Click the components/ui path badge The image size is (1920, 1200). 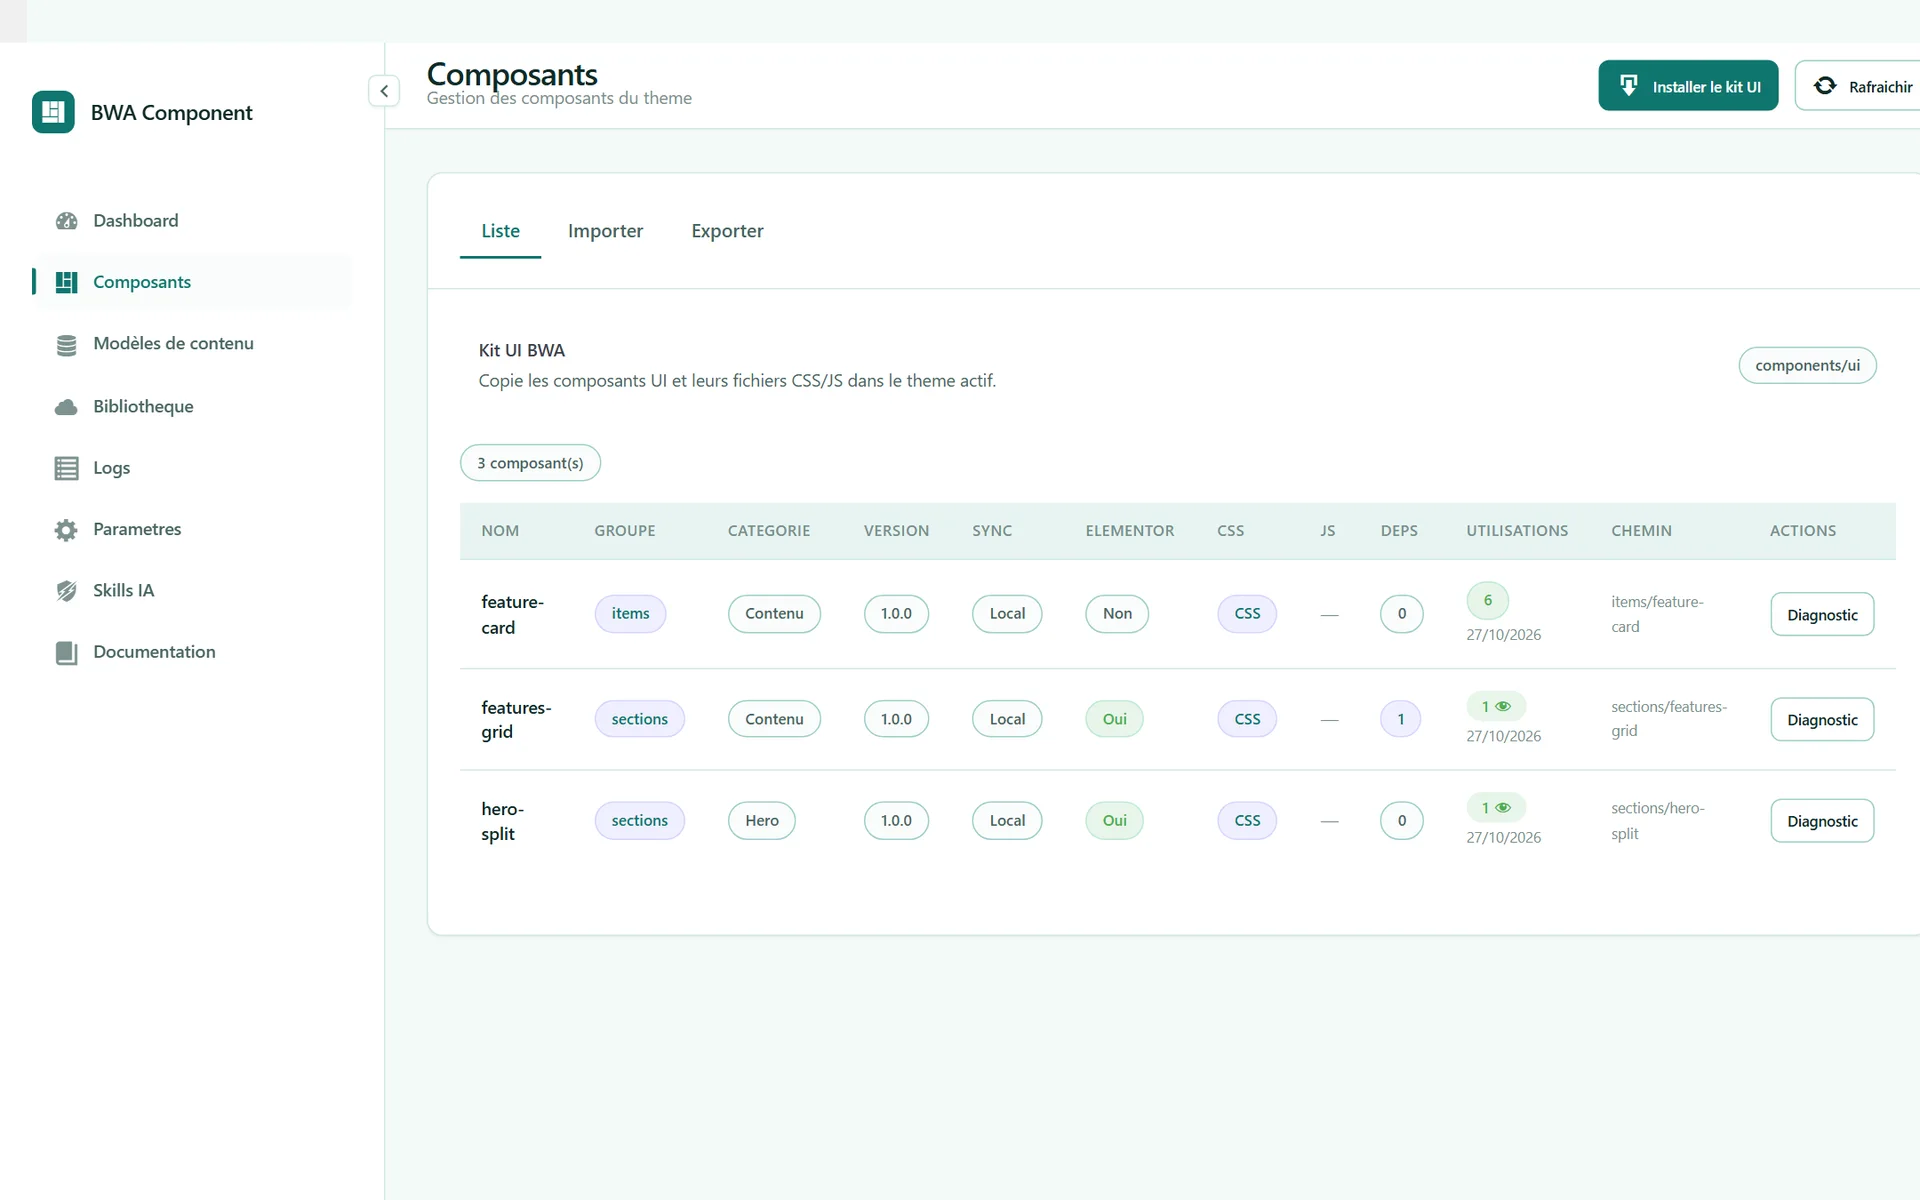(x=1807, y=365)
